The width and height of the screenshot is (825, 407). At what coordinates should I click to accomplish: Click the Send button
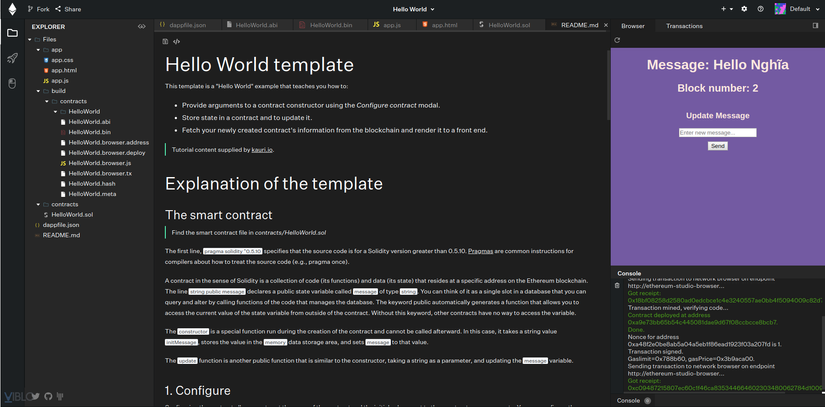pyautogui.click(x=718, y=146)
